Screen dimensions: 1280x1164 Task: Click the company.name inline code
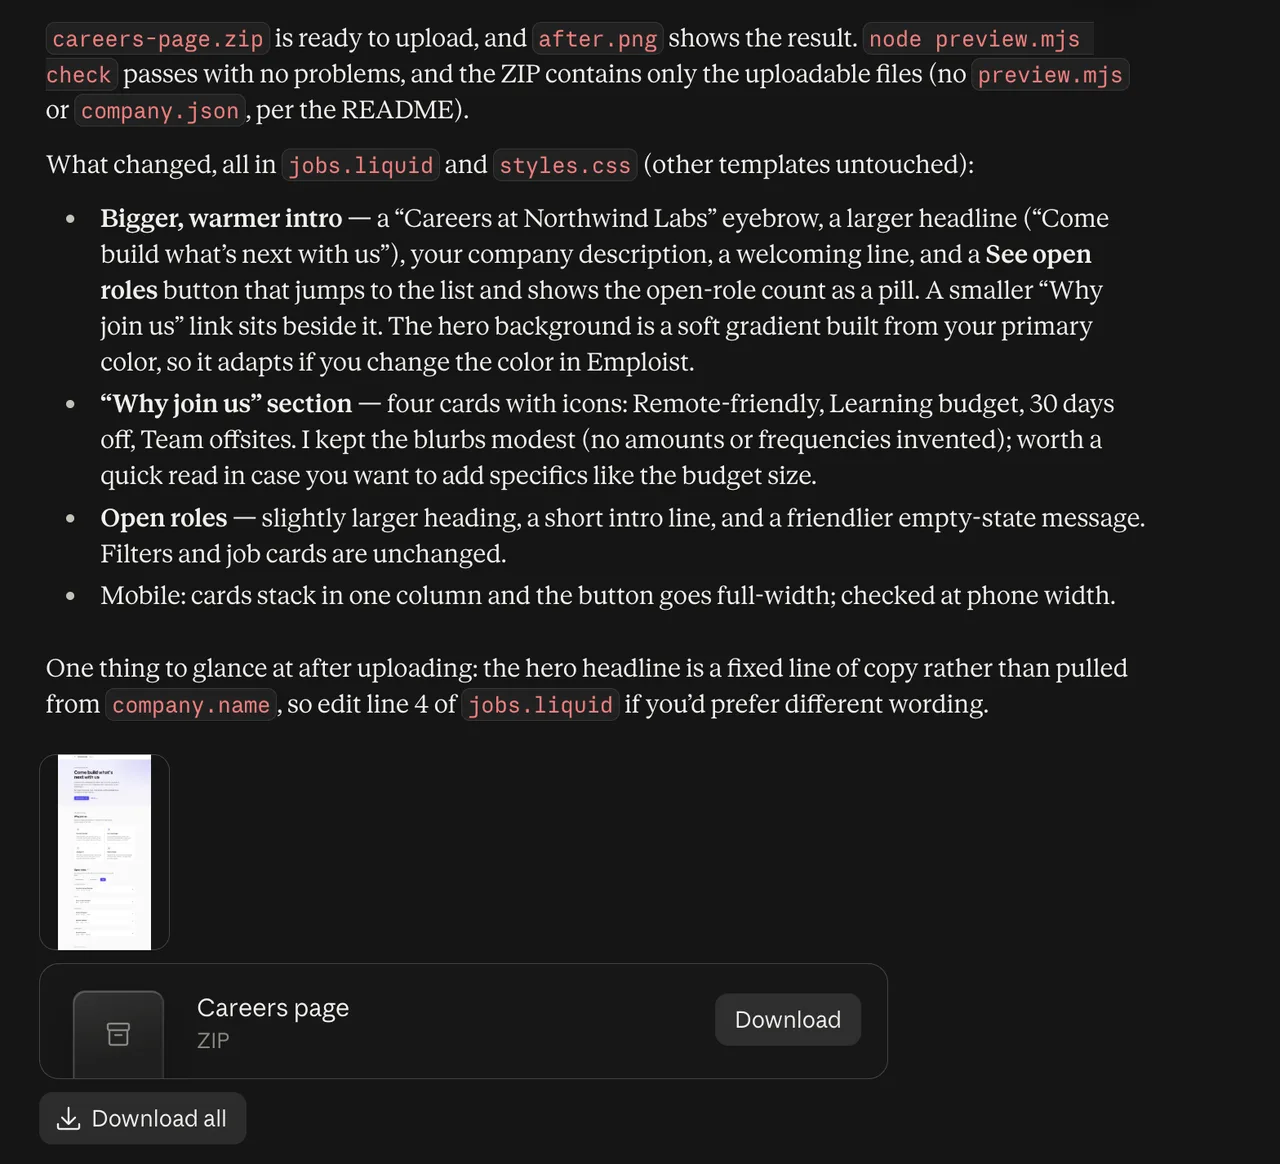(x=191, y=705)
